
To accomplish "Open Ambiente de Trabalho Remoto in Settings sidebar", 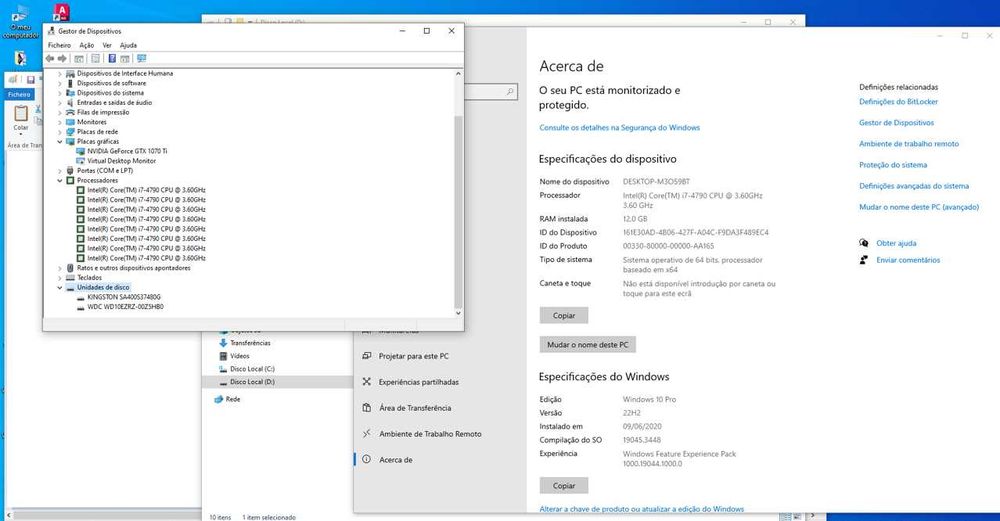I will (x=430, y=434).
